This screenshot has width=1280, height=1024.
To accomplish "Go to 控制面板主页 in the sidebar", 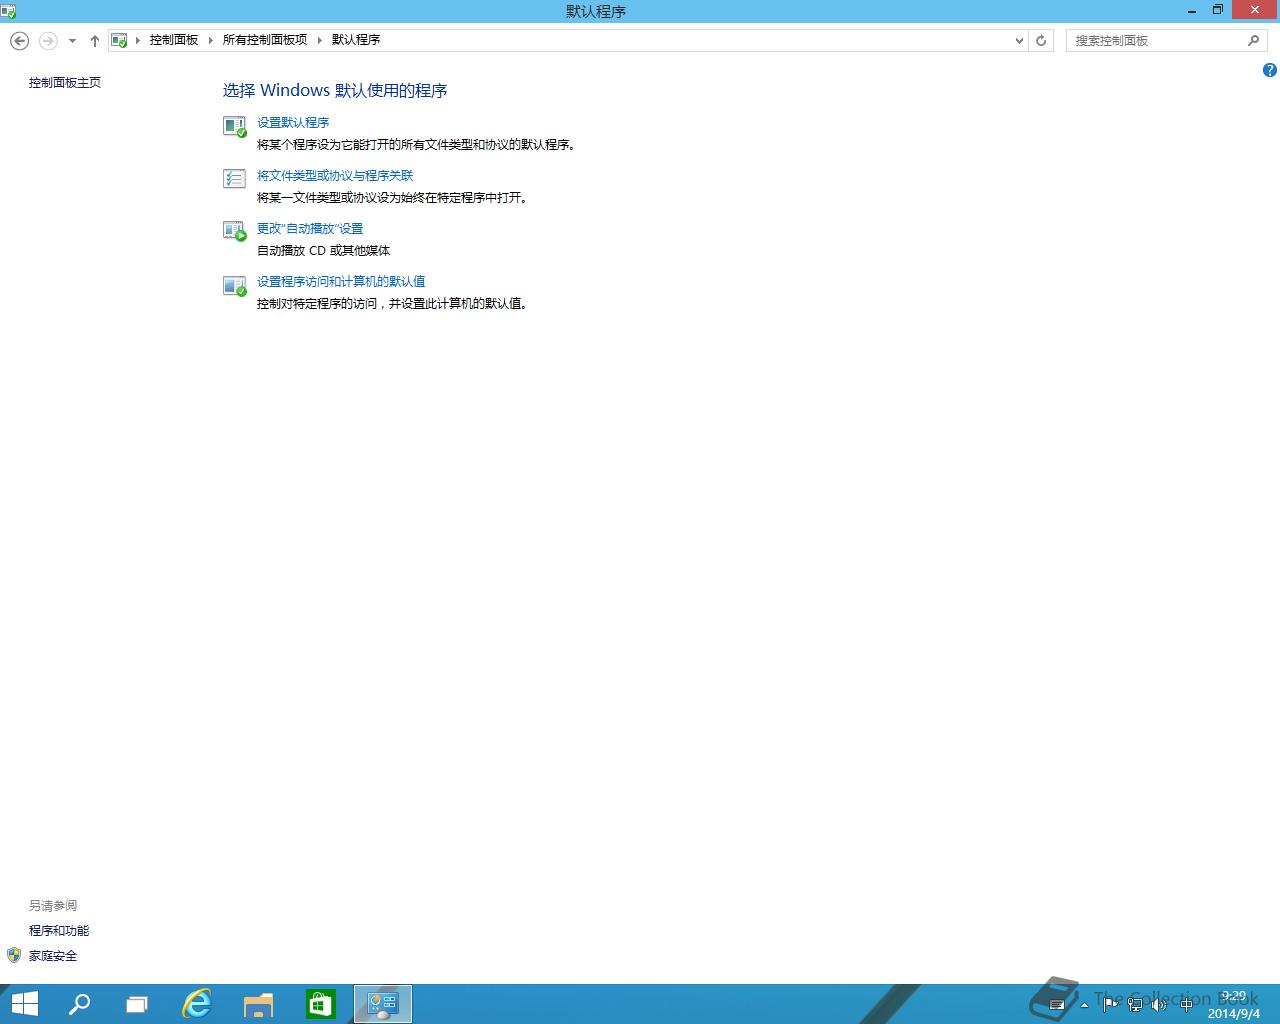I will pos(65,82).
